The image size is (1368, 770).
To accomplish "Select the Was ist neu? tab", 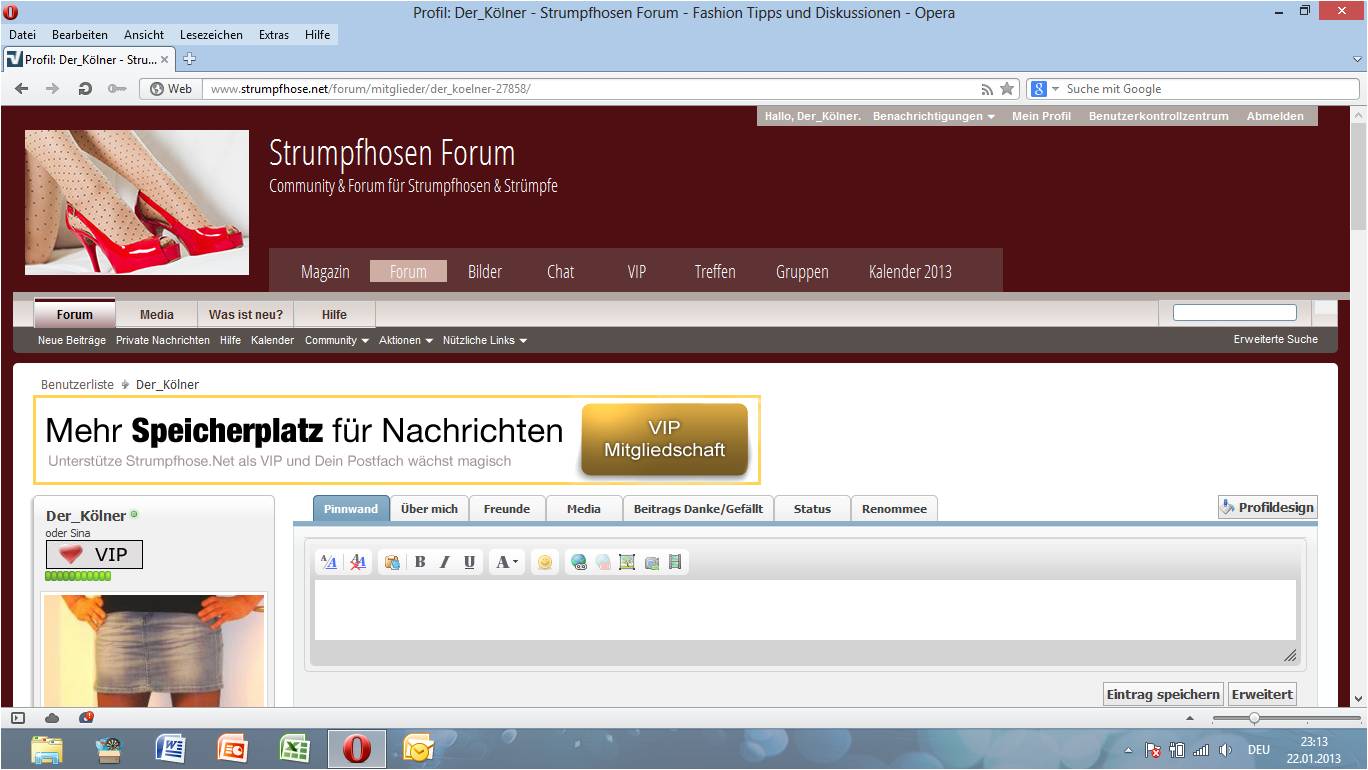I will (245, 314).
